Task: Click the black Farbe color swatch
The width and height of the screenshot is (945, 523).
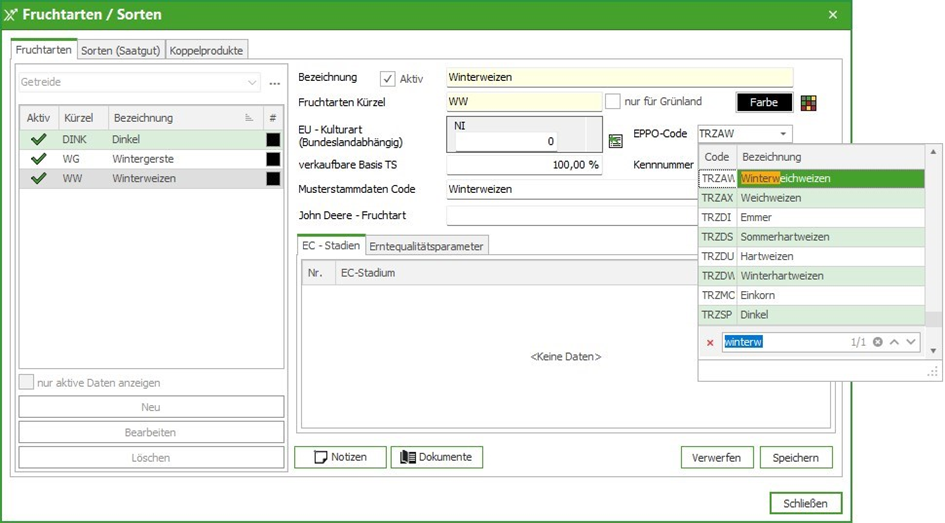Action: 764,102
